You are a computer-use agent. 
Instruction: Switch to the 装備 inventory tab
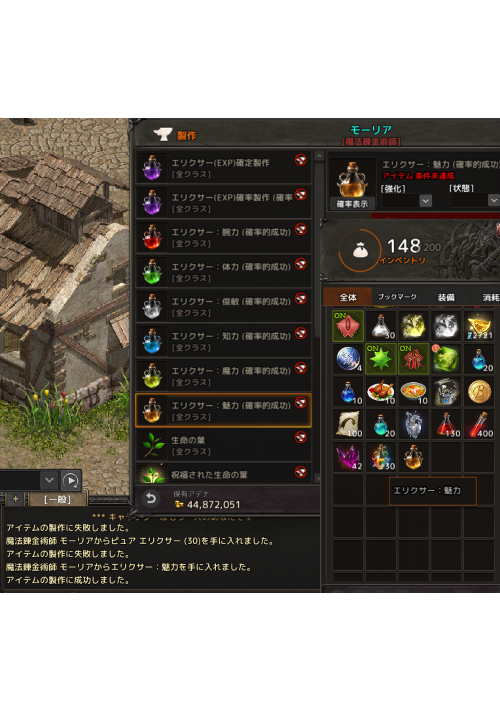pyautogui.click(x=446, y=297)
